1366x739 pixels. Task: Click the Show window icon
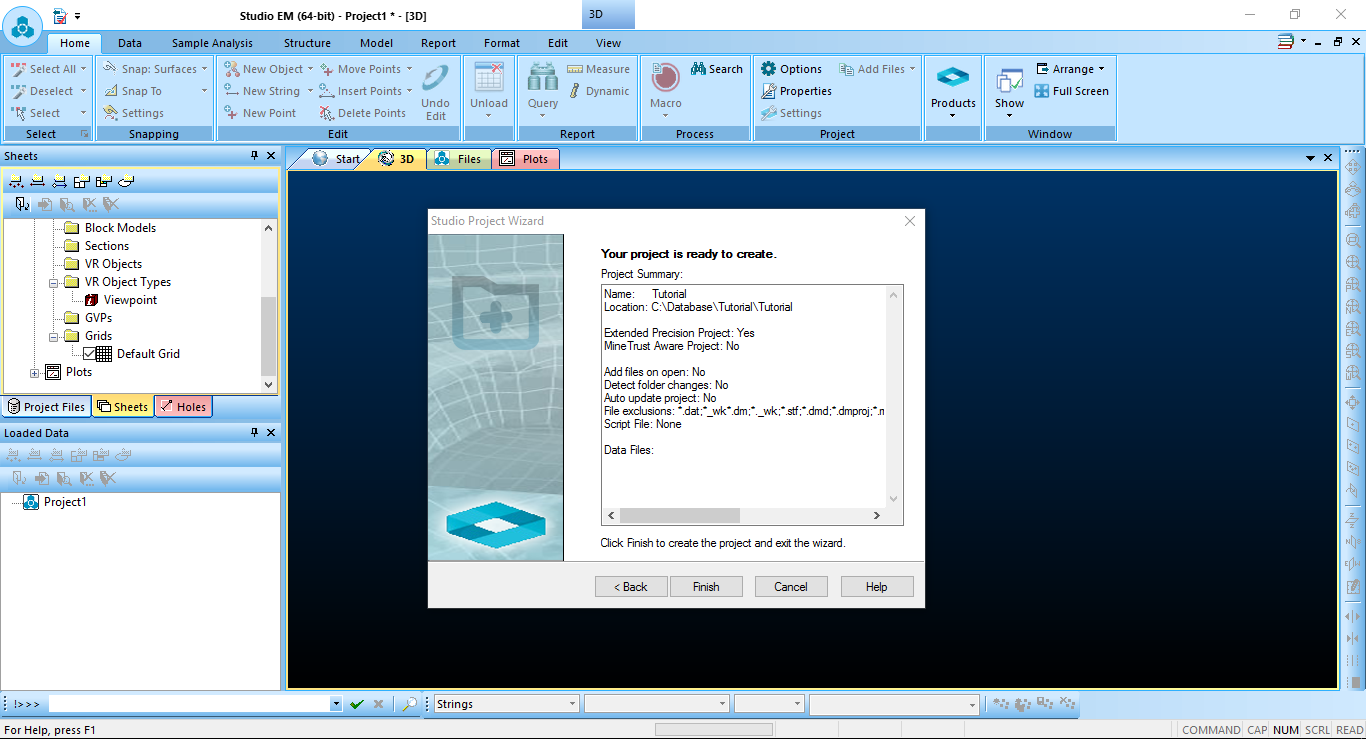(1010, 80)
